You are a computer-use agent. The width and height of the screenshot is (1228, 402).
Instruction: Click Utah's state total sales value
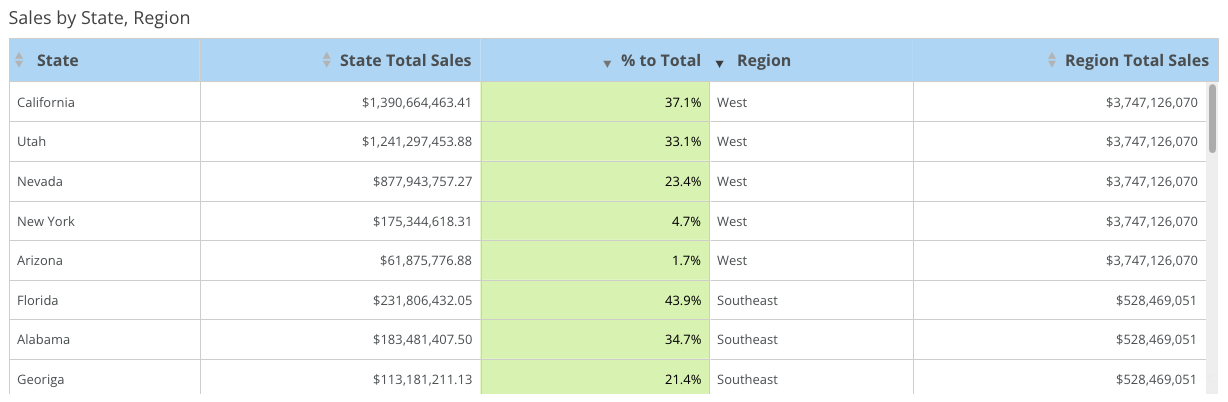(416, 142)
